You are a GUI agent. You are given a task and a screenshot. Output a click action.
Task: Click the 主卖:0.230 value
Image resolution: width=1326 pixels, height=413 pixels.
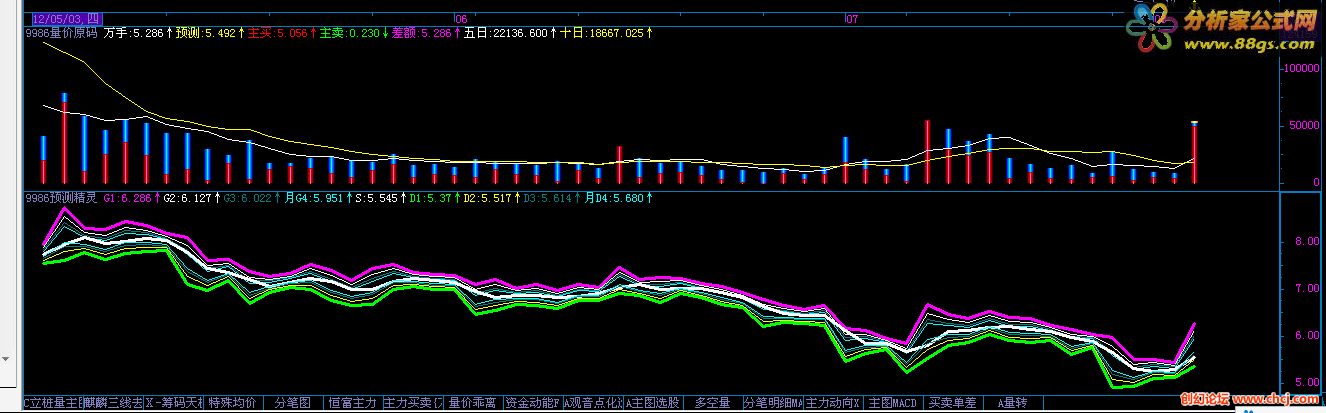coord(350,33)
